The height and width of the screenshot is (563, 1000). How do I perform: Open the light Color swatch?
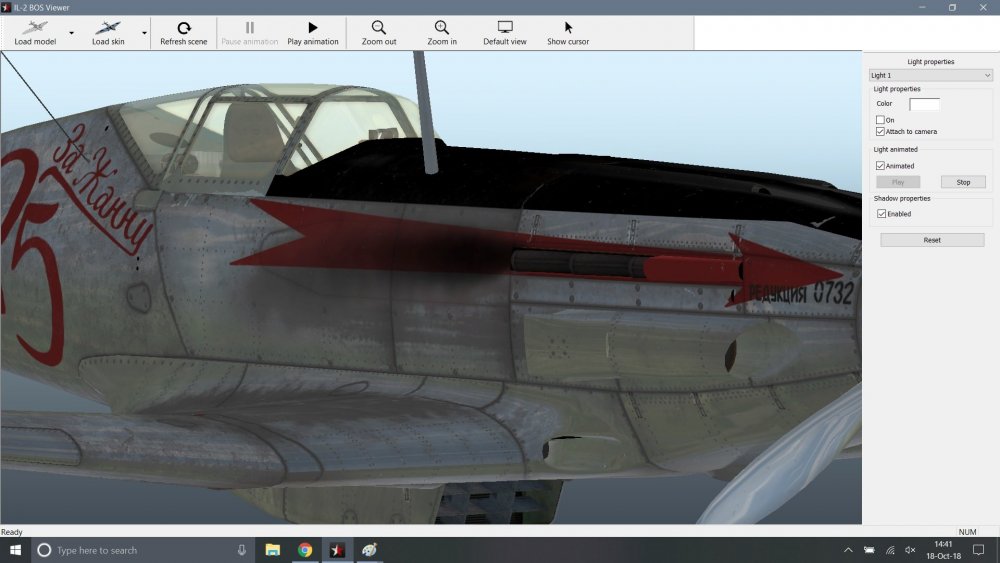(x=924, y=104)
